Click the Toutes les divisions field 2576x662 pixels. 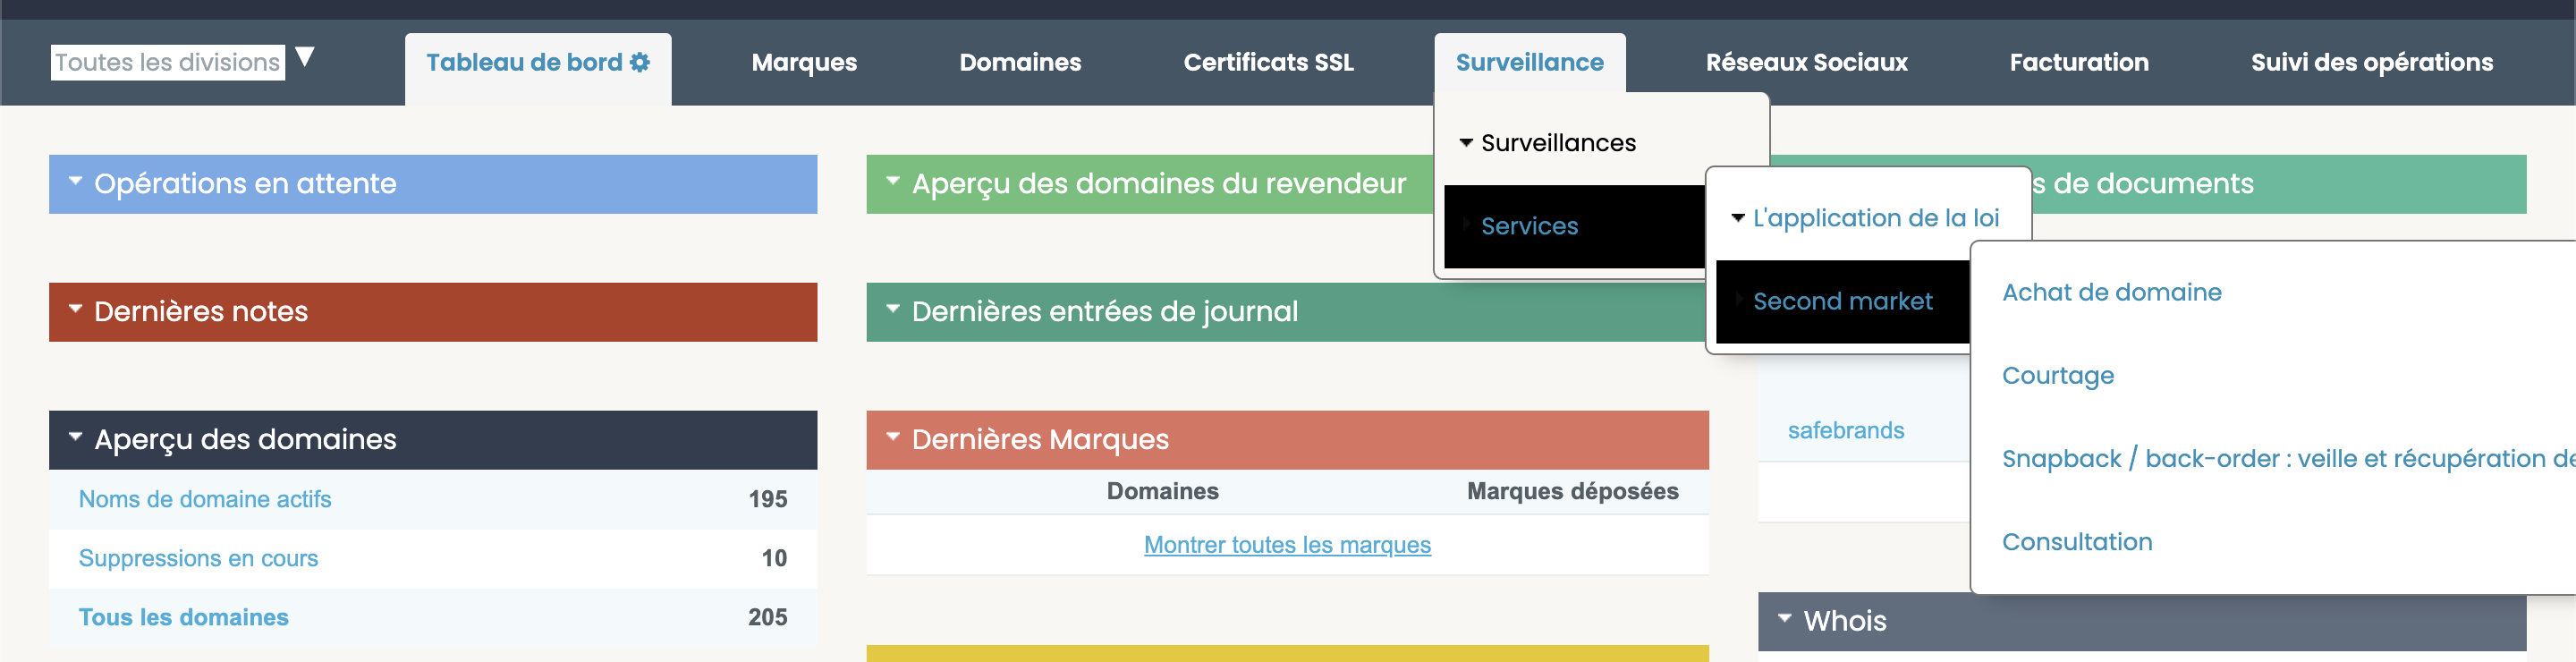pos(168,62)
